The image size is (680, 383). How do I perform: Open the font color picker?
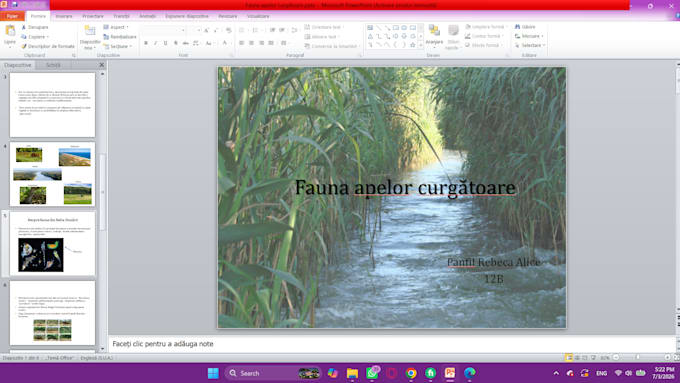pos(225,43)
